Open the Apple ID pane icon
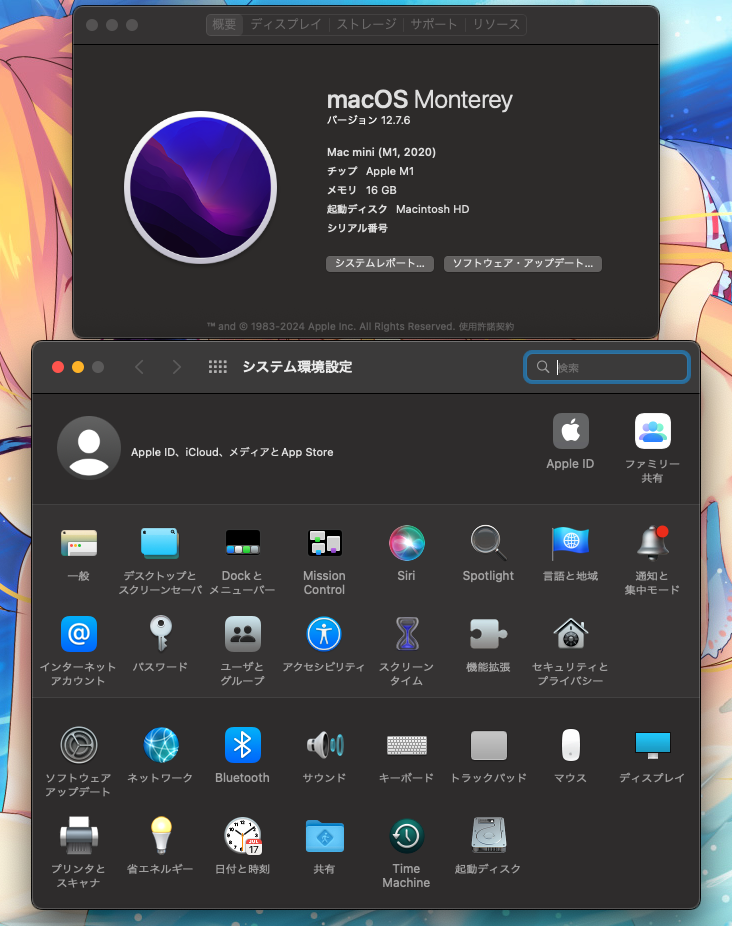Image resolution: width=732 pixels, height=926 pixels. 571,431
